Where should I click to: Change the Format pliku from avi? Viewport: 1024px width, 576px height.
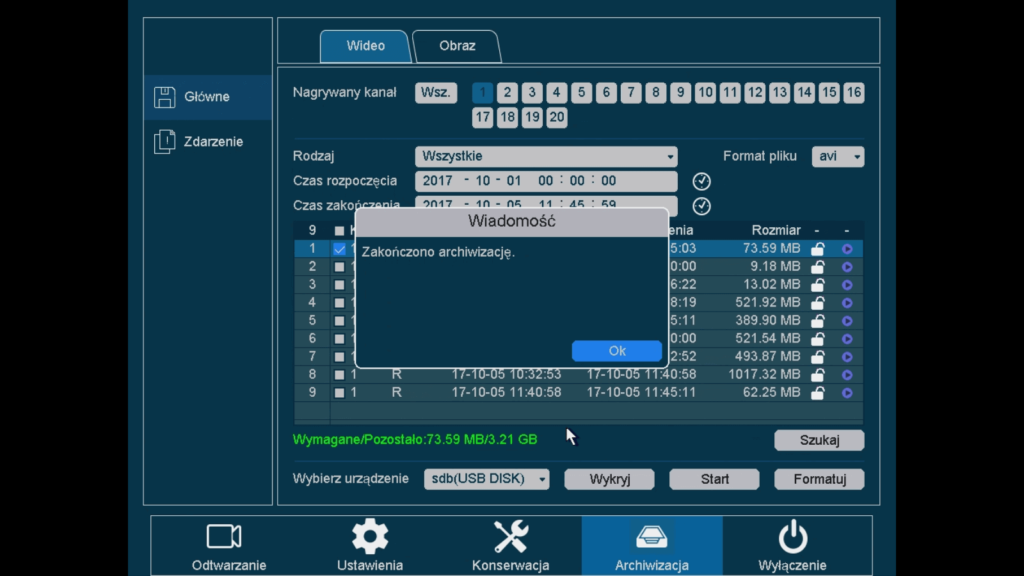click(x=838, y=156)
